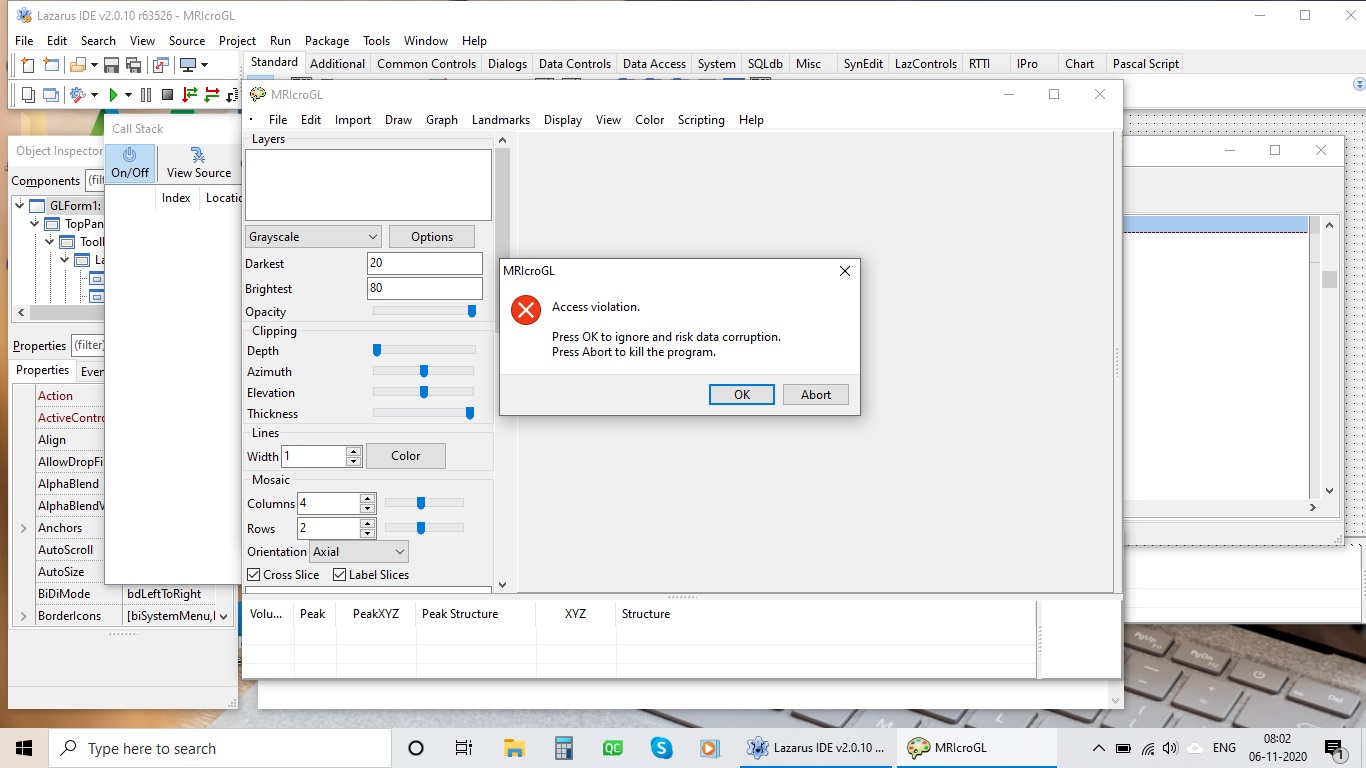Click View Source in Call Stack
1366x768 pixels.
198,163
